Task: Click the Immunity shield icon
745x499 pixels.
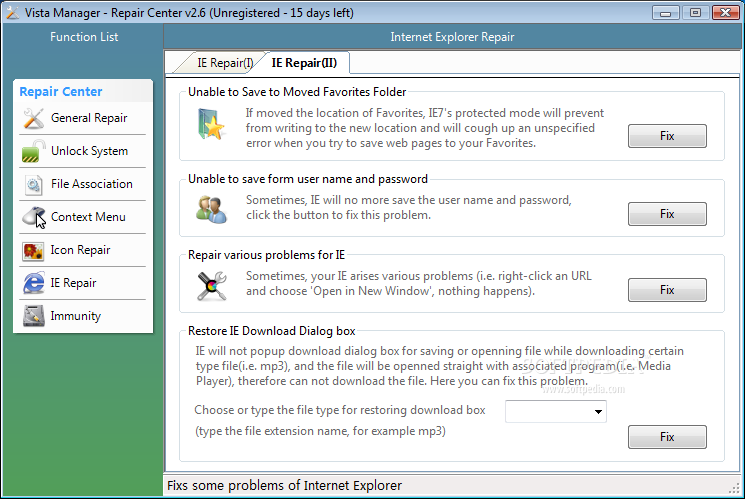Action: [33, 316]
